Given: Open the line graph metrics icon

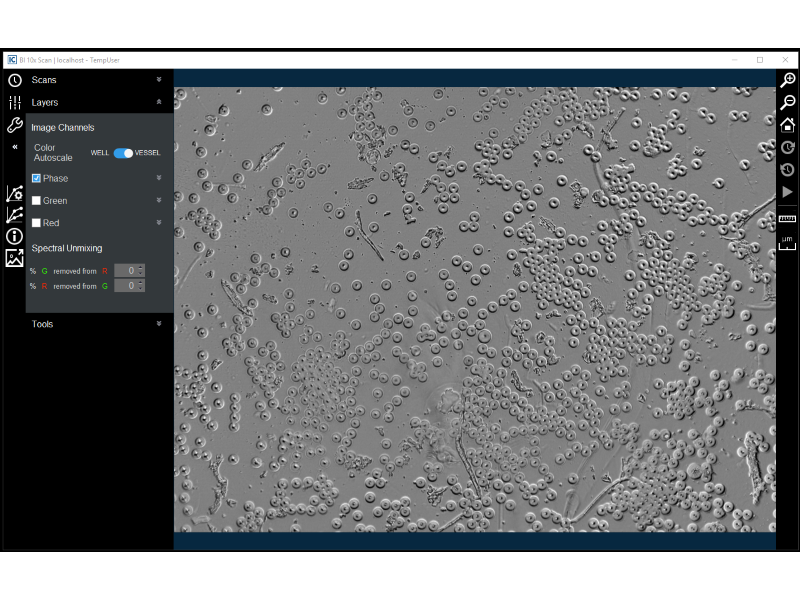Looking at the screenshot, I should tap(15, 215).
